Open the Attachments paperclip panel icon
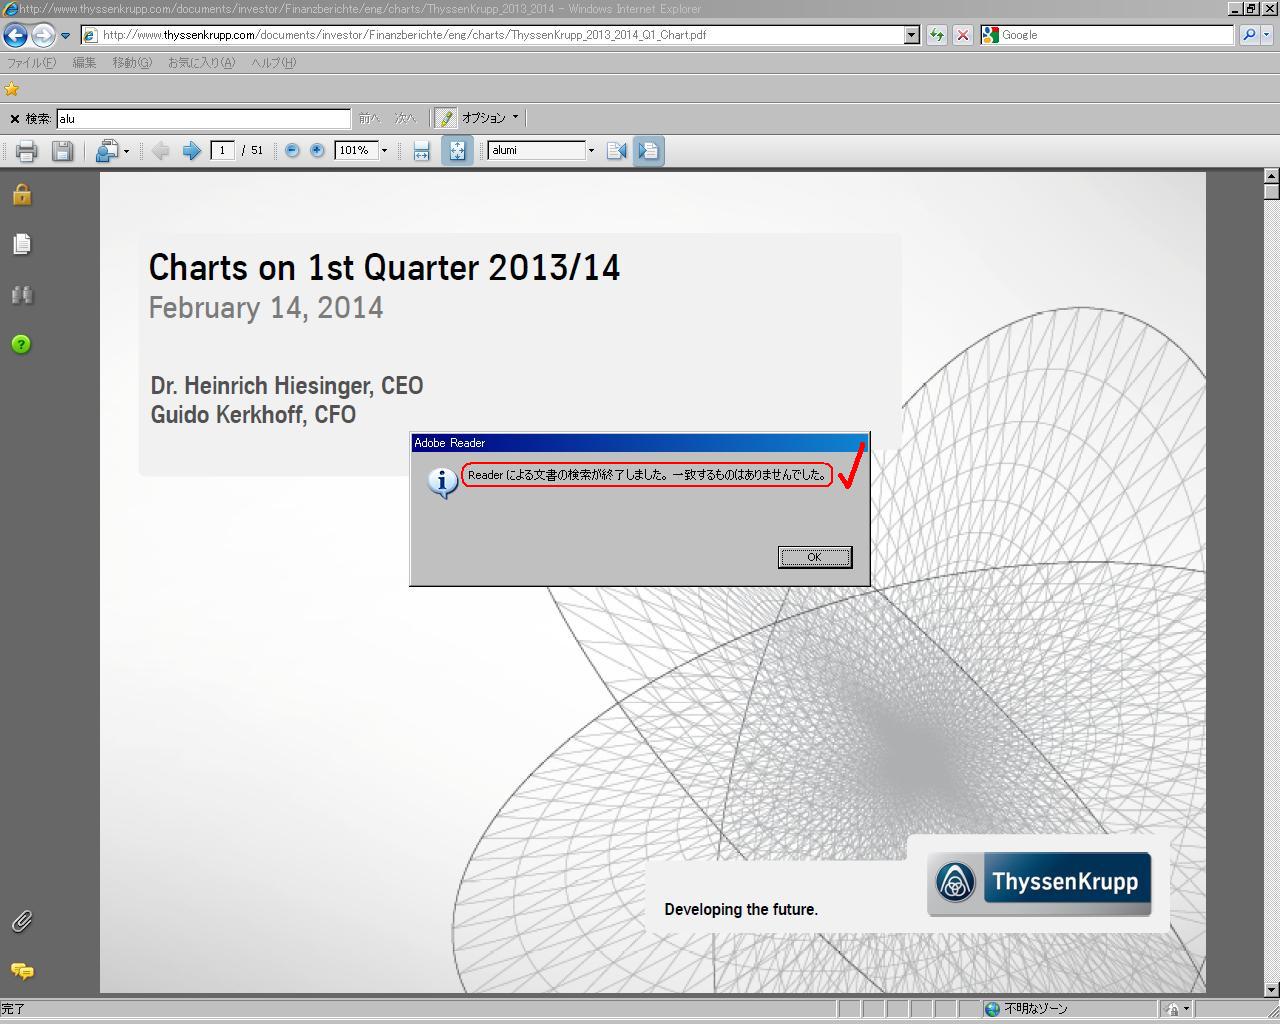This screenshot has width=1280, height=1024. pyautogui.click(x=21, y=921)
